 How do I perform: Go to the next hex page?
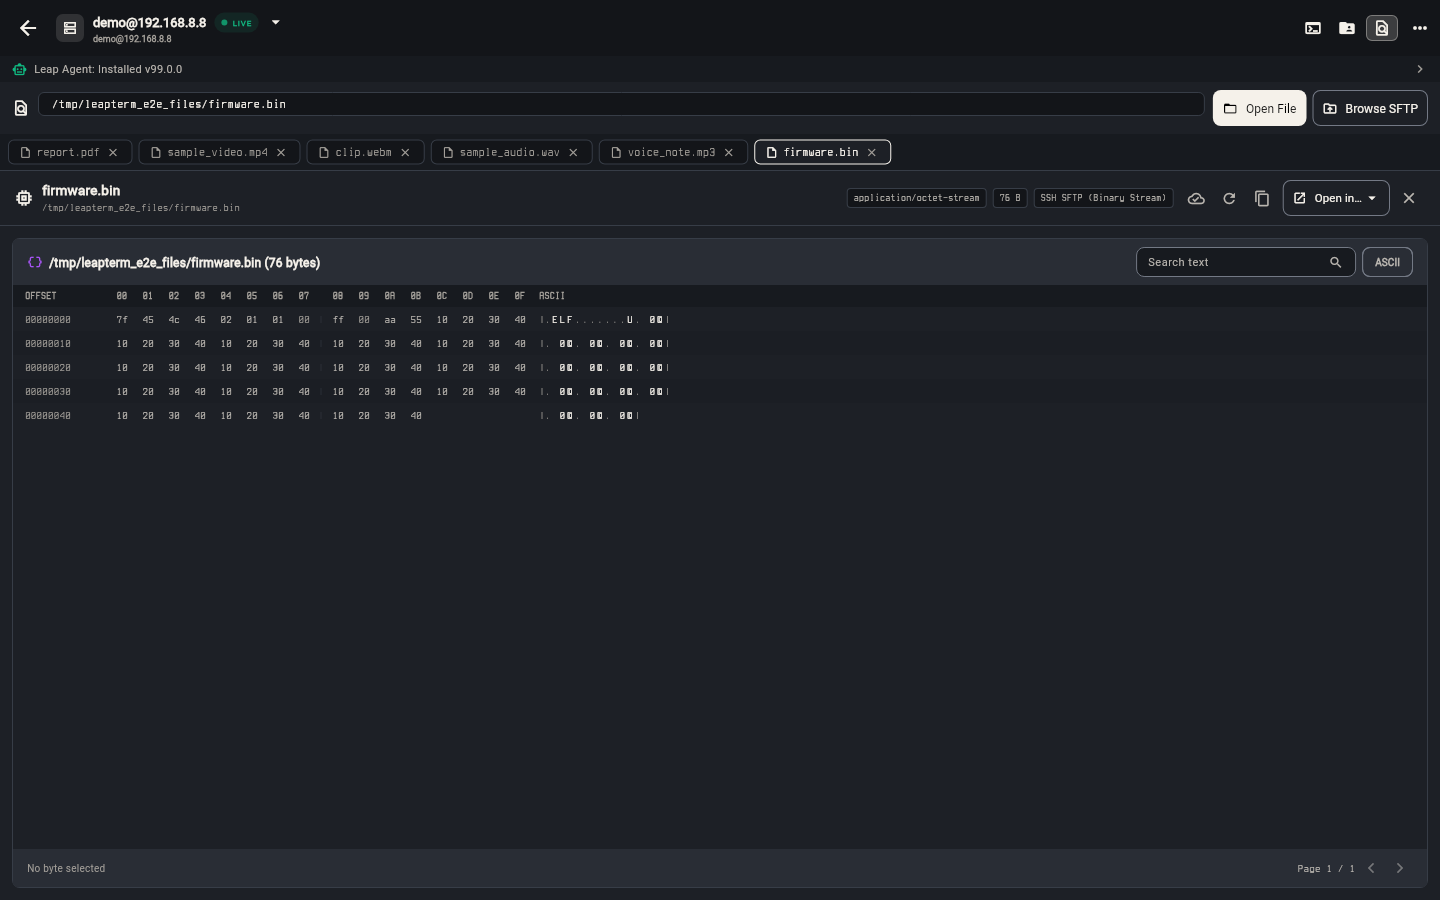(x=1400, y=868)
